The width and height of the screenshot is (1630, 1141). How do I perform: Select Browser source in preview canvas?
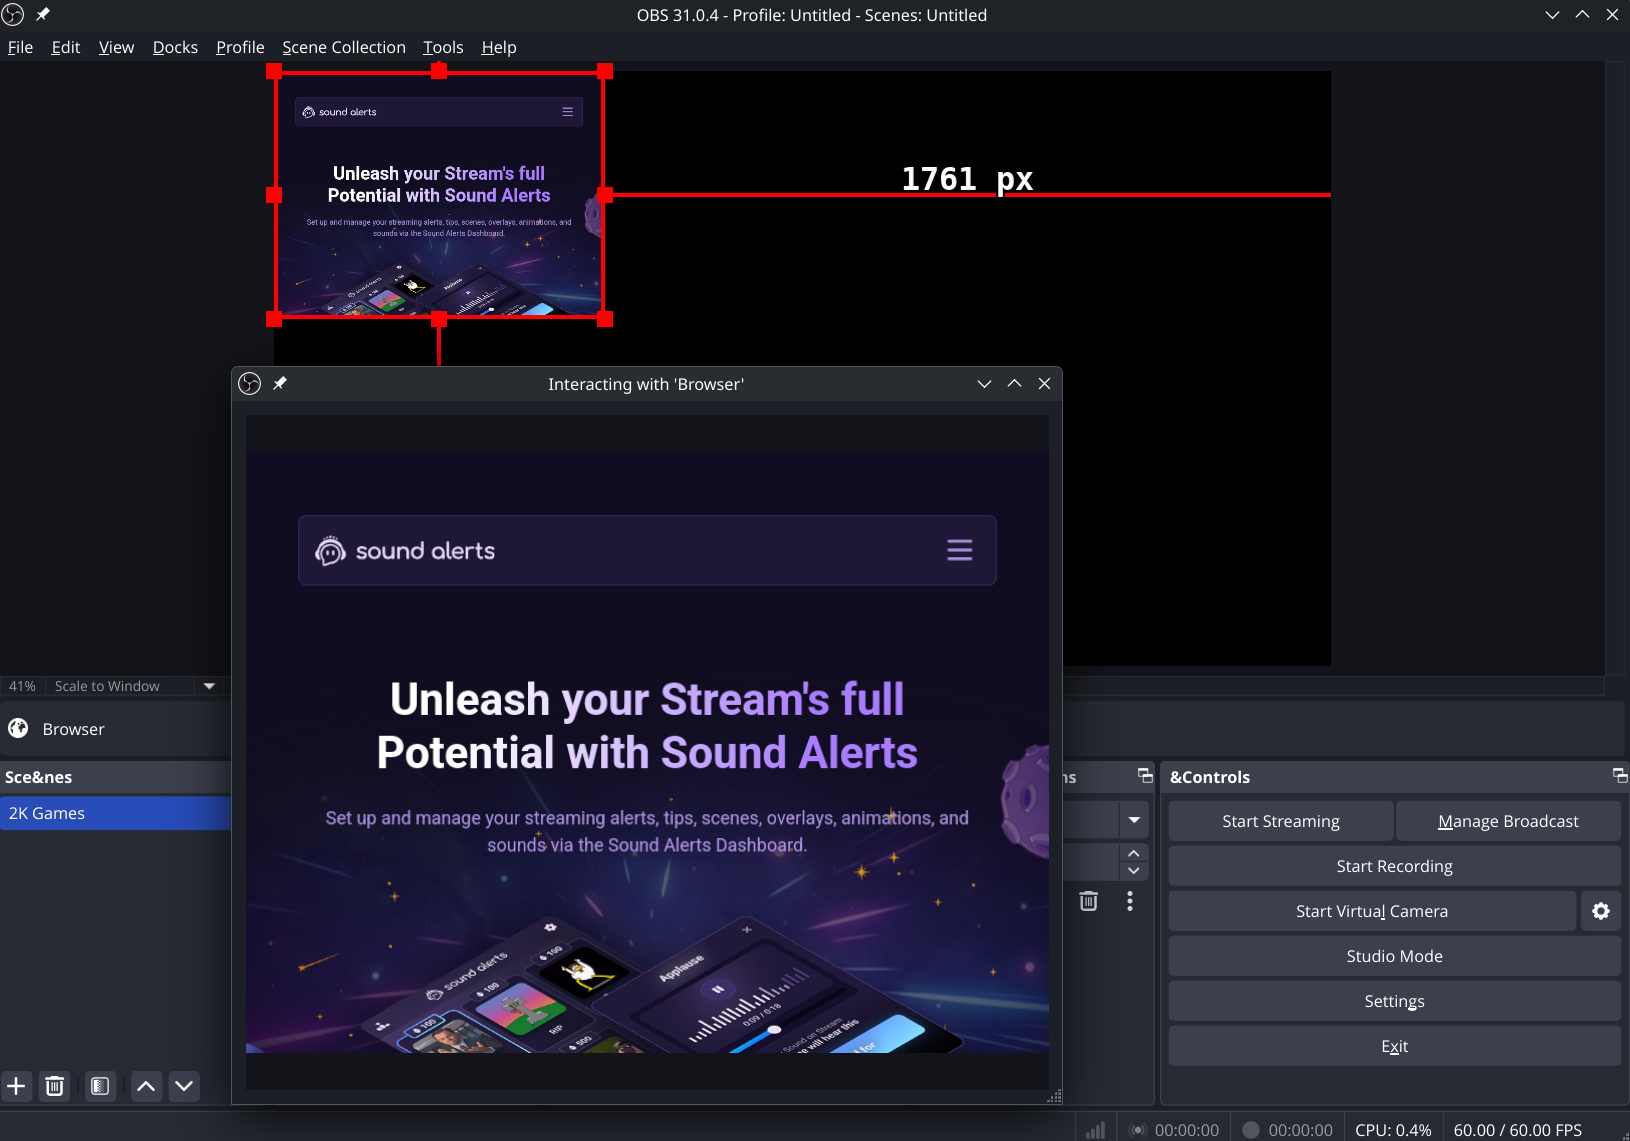pyautogui.click(x=439, y=195)
